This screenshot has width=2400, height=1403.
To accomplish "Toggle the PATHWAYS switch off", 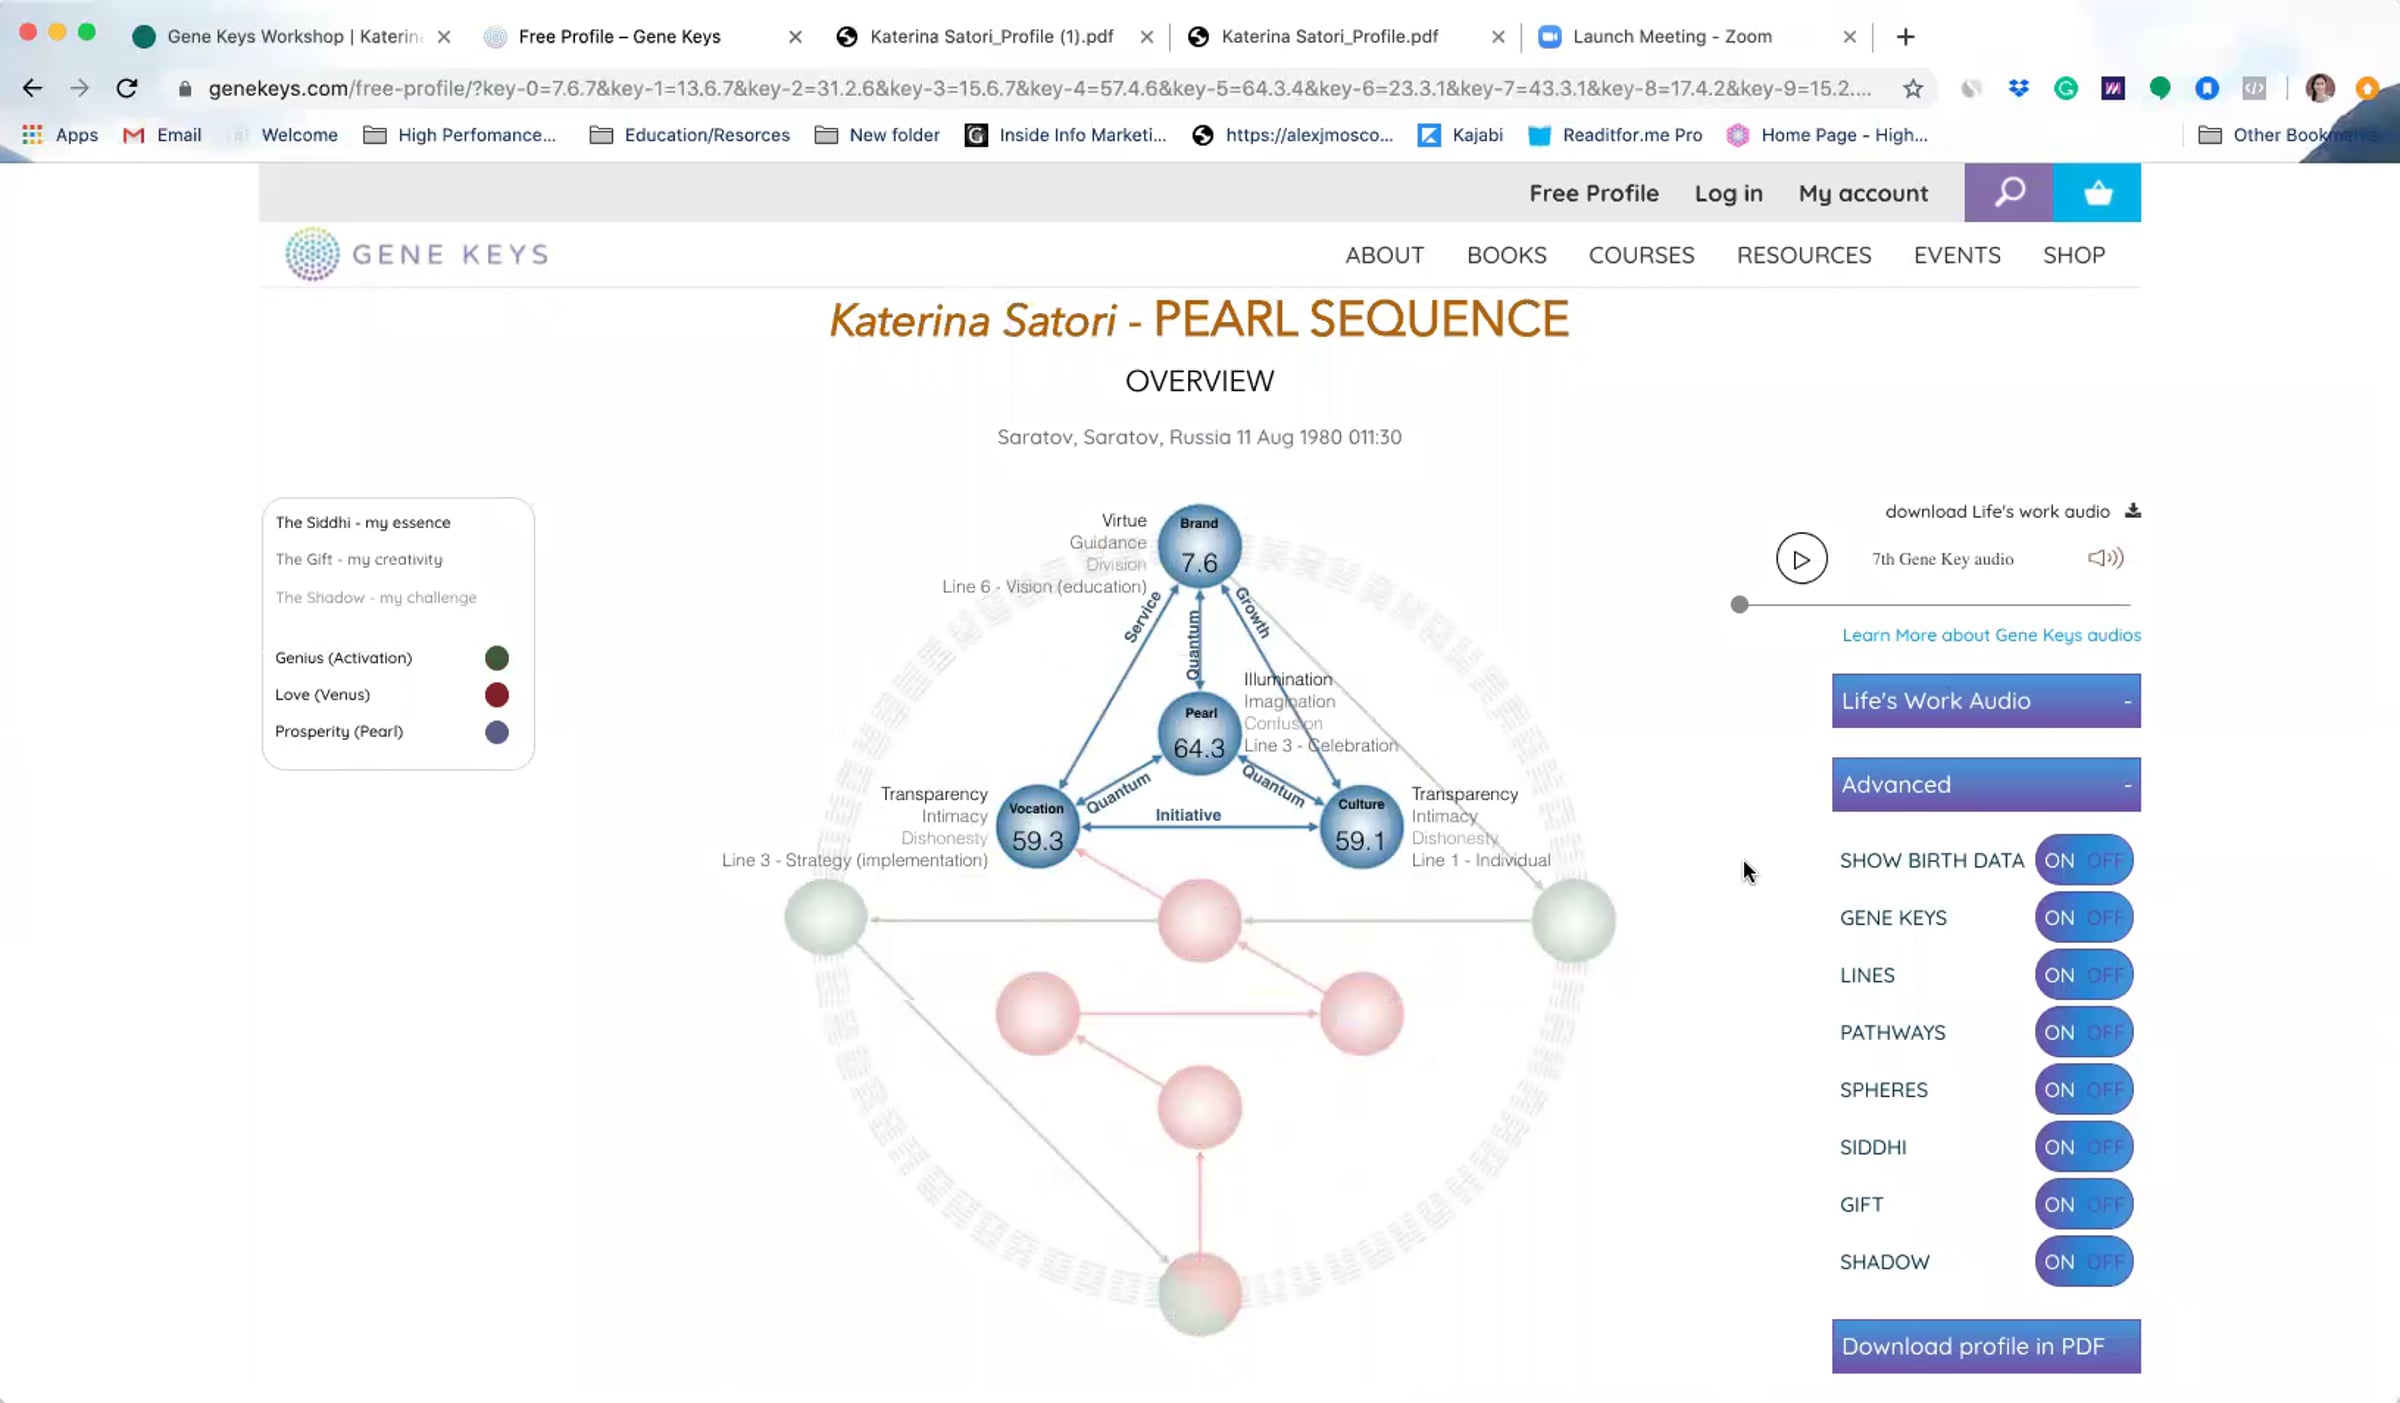I will 2083,1032.
